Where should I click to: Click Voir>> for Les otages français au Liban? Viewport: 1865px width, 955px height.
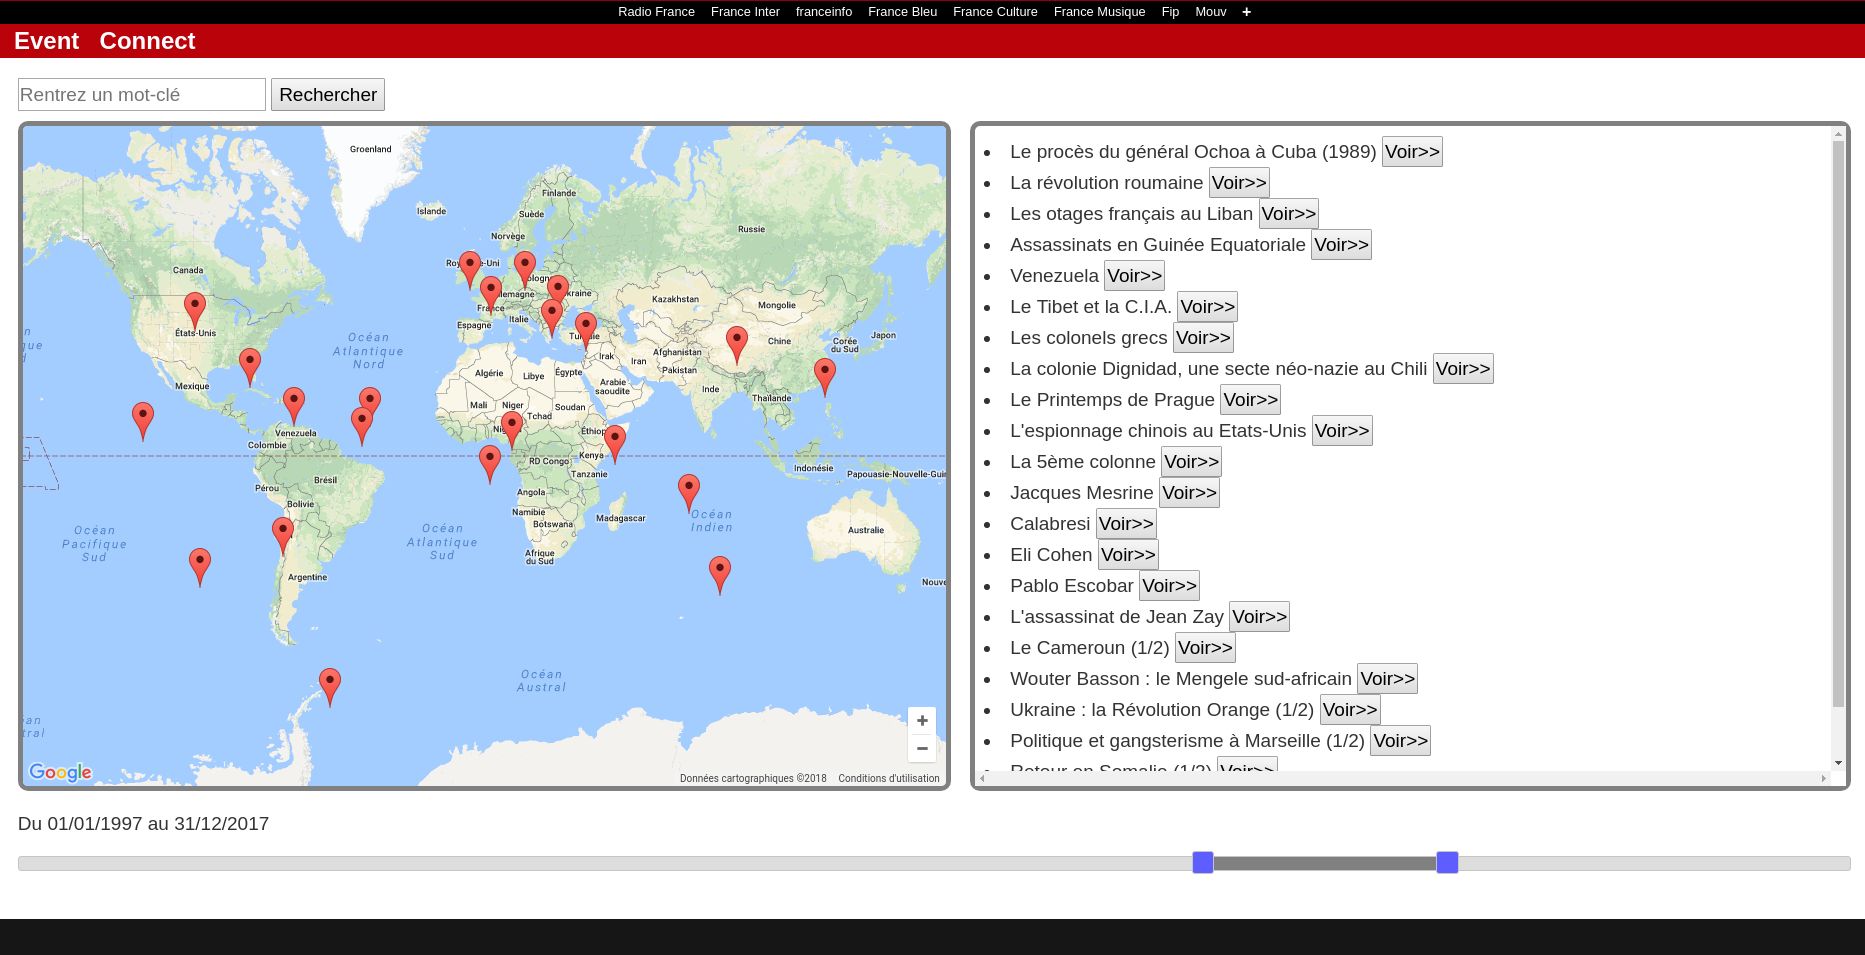pyautogui.click(x=1288, y=214)
